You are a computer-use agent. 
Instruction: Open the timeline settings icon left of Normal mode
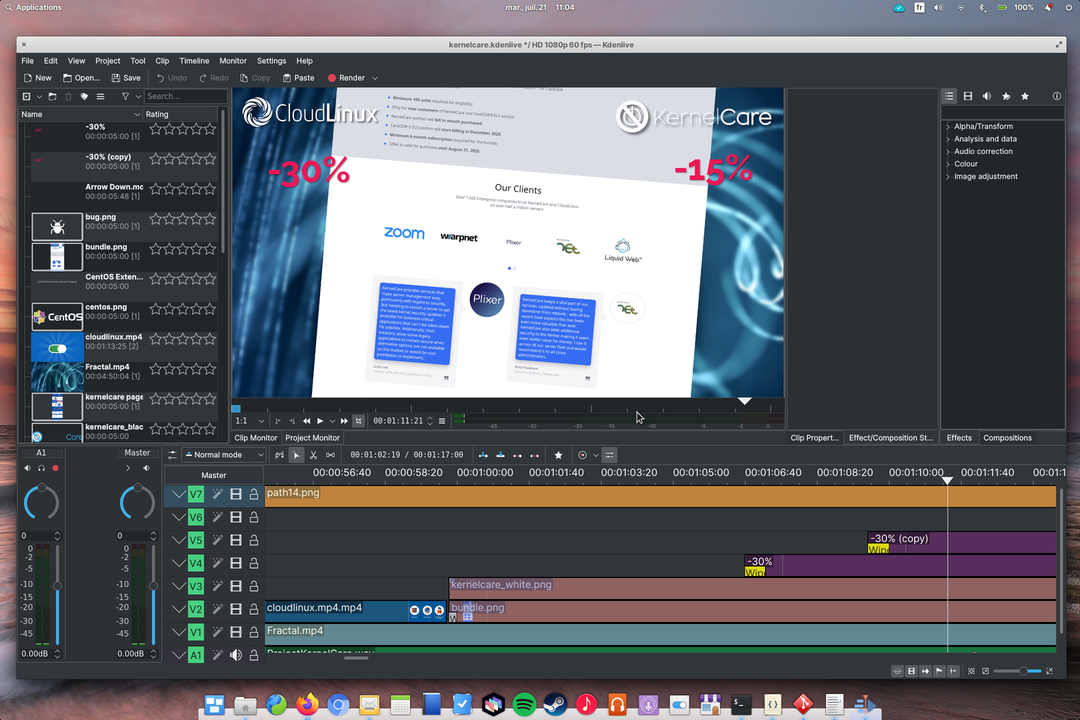click(x=172, y=455)
